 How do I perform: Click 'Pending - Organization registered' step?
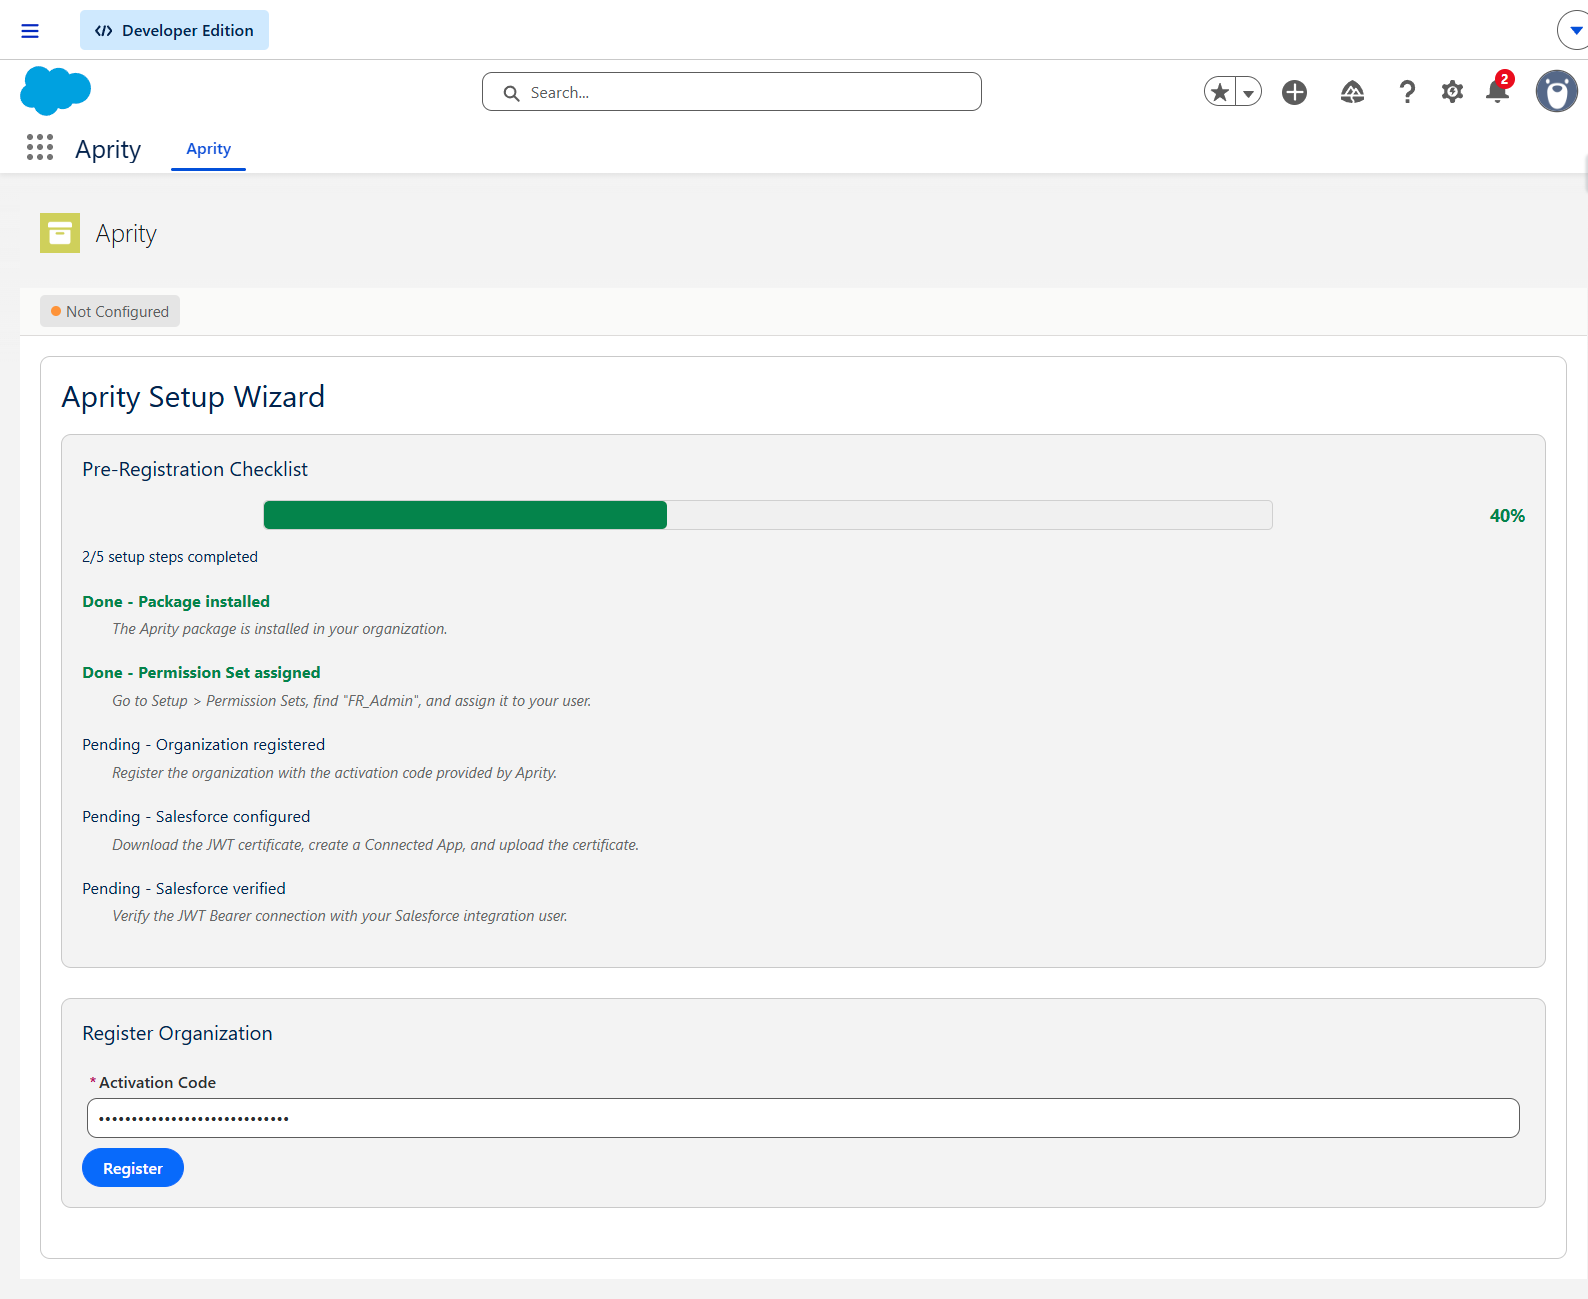pyautogui.click(x=203, y=745)
